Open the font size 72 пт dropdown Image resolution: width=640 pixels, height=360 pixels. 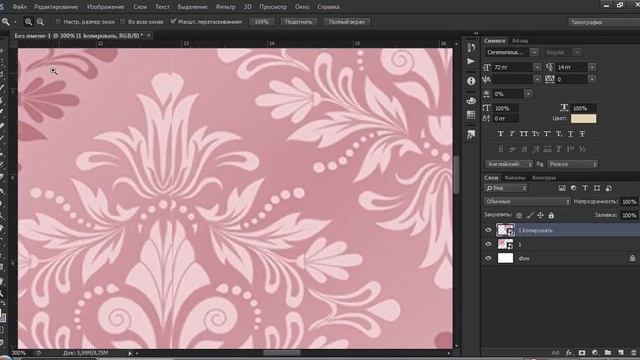(x=537, y=67)
